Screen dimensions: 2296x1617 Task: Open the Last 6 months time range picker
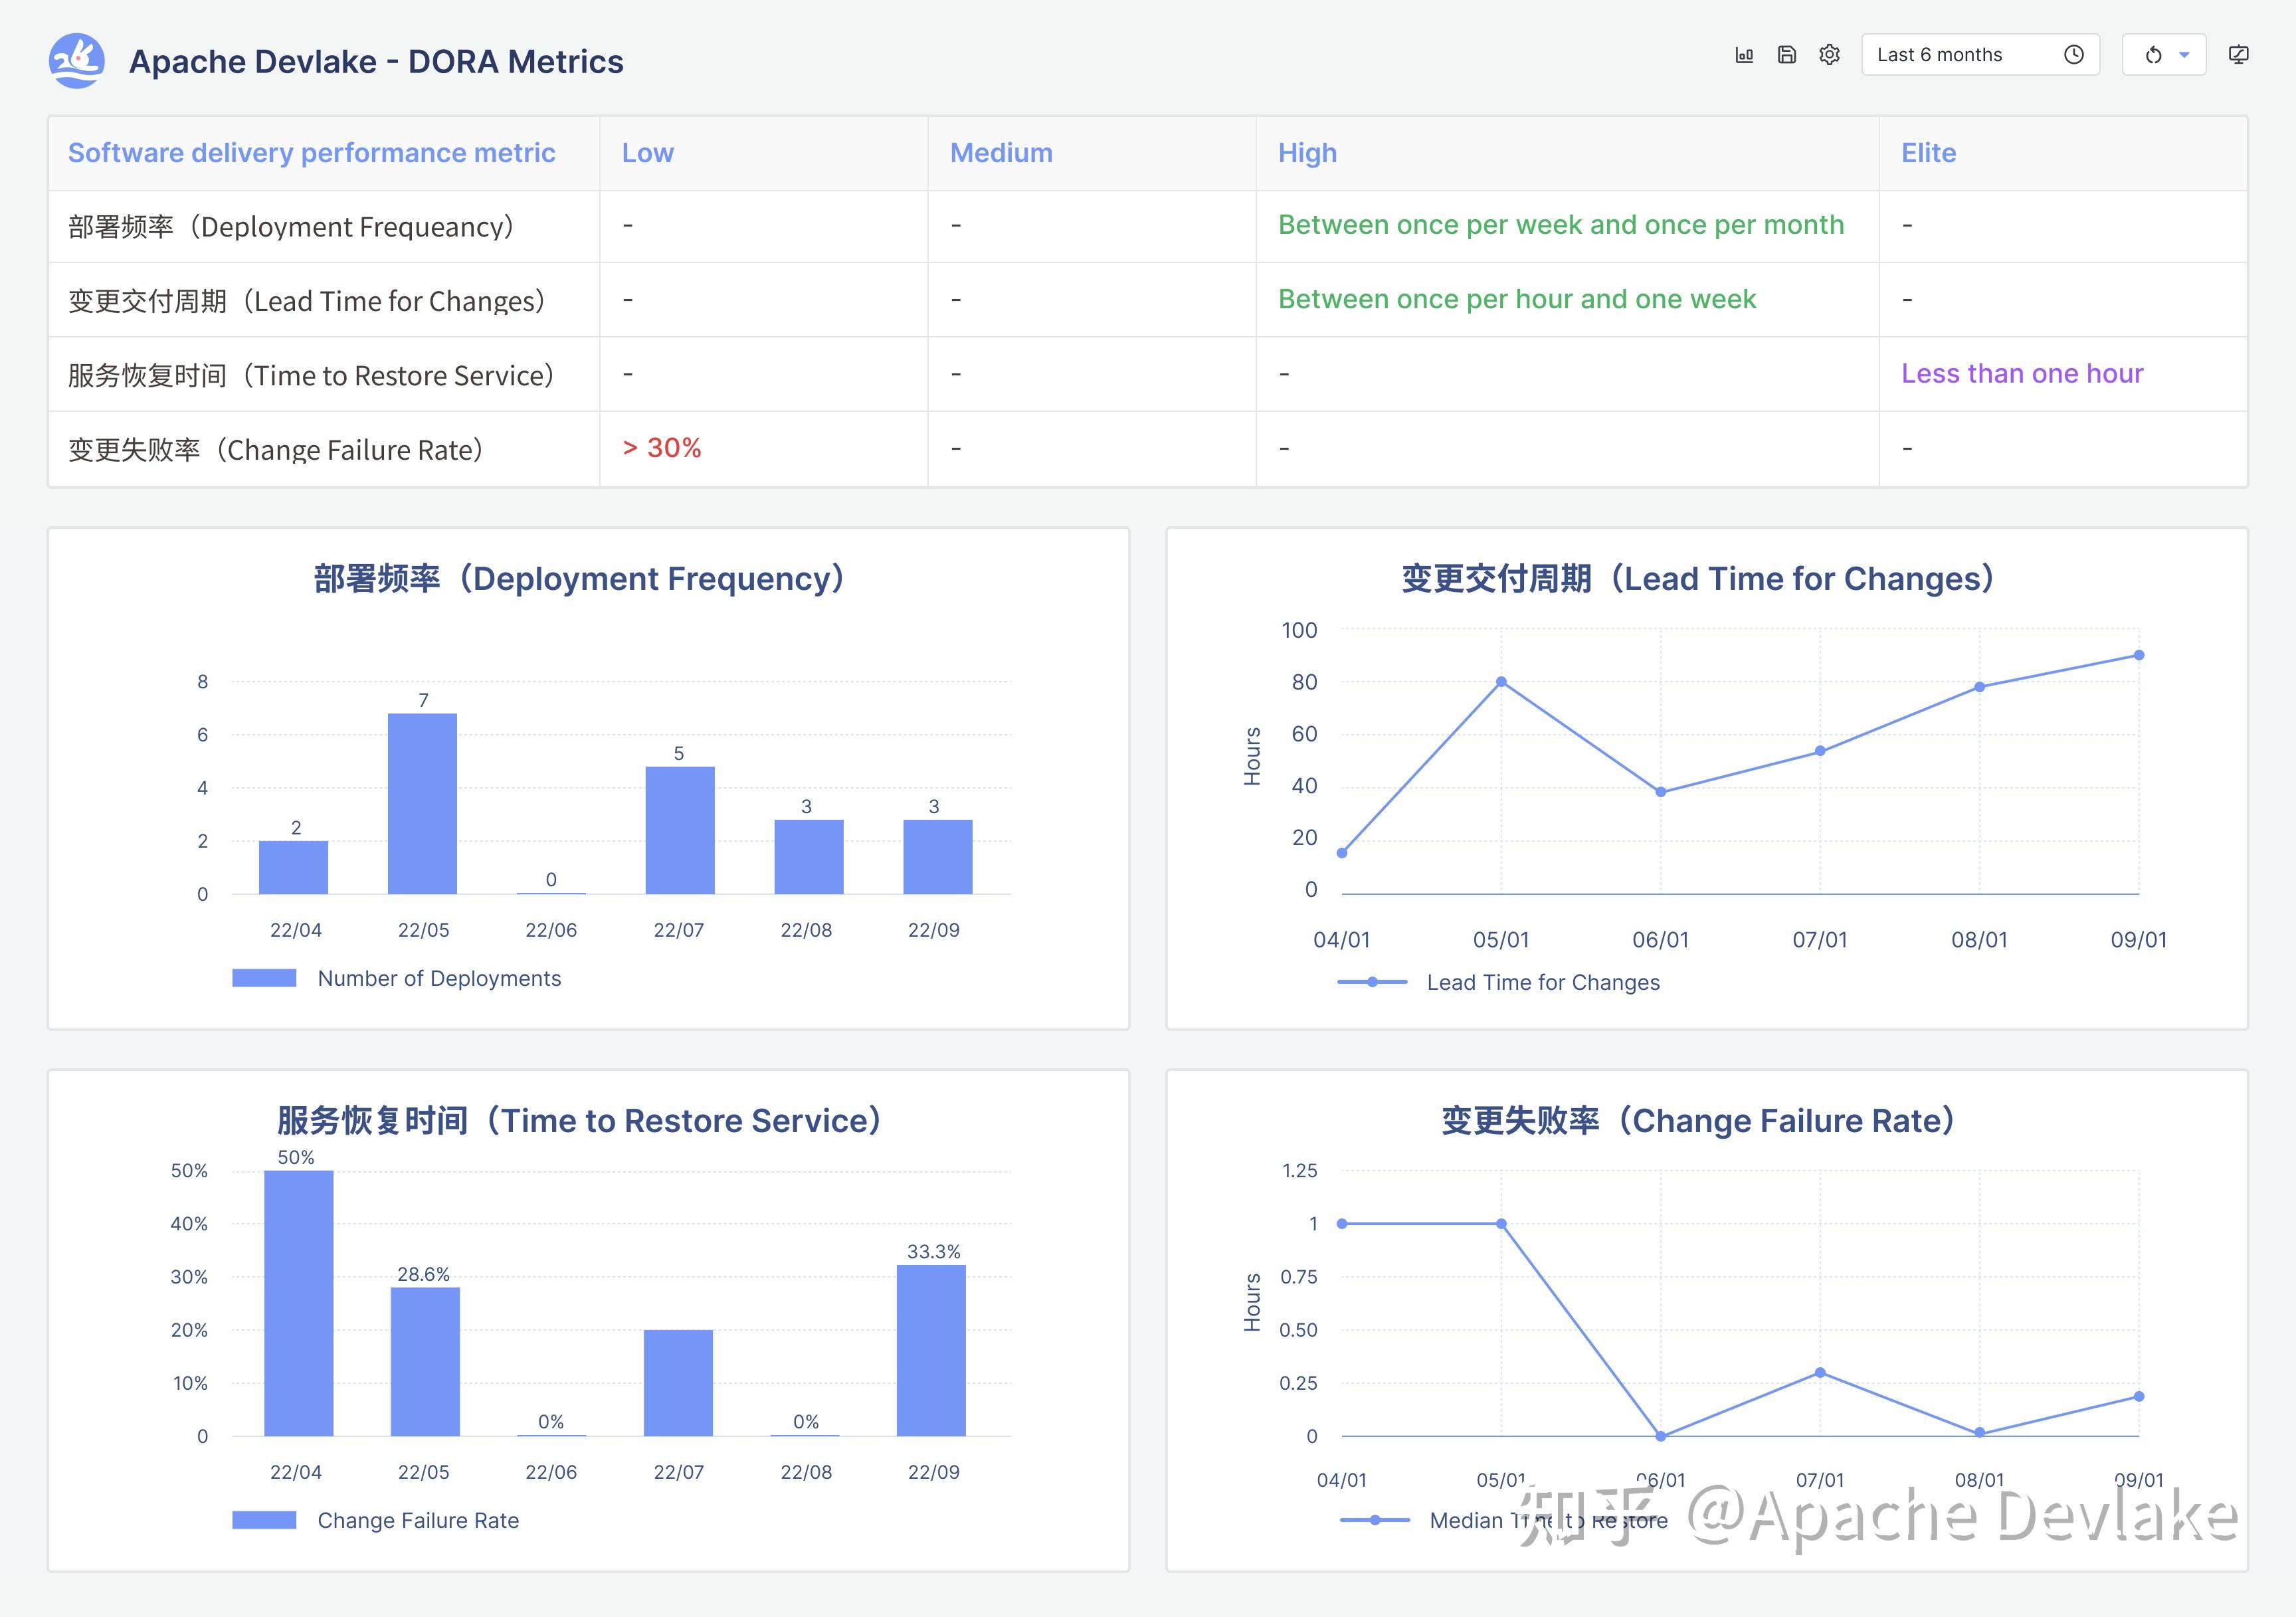click(1939, 55)
